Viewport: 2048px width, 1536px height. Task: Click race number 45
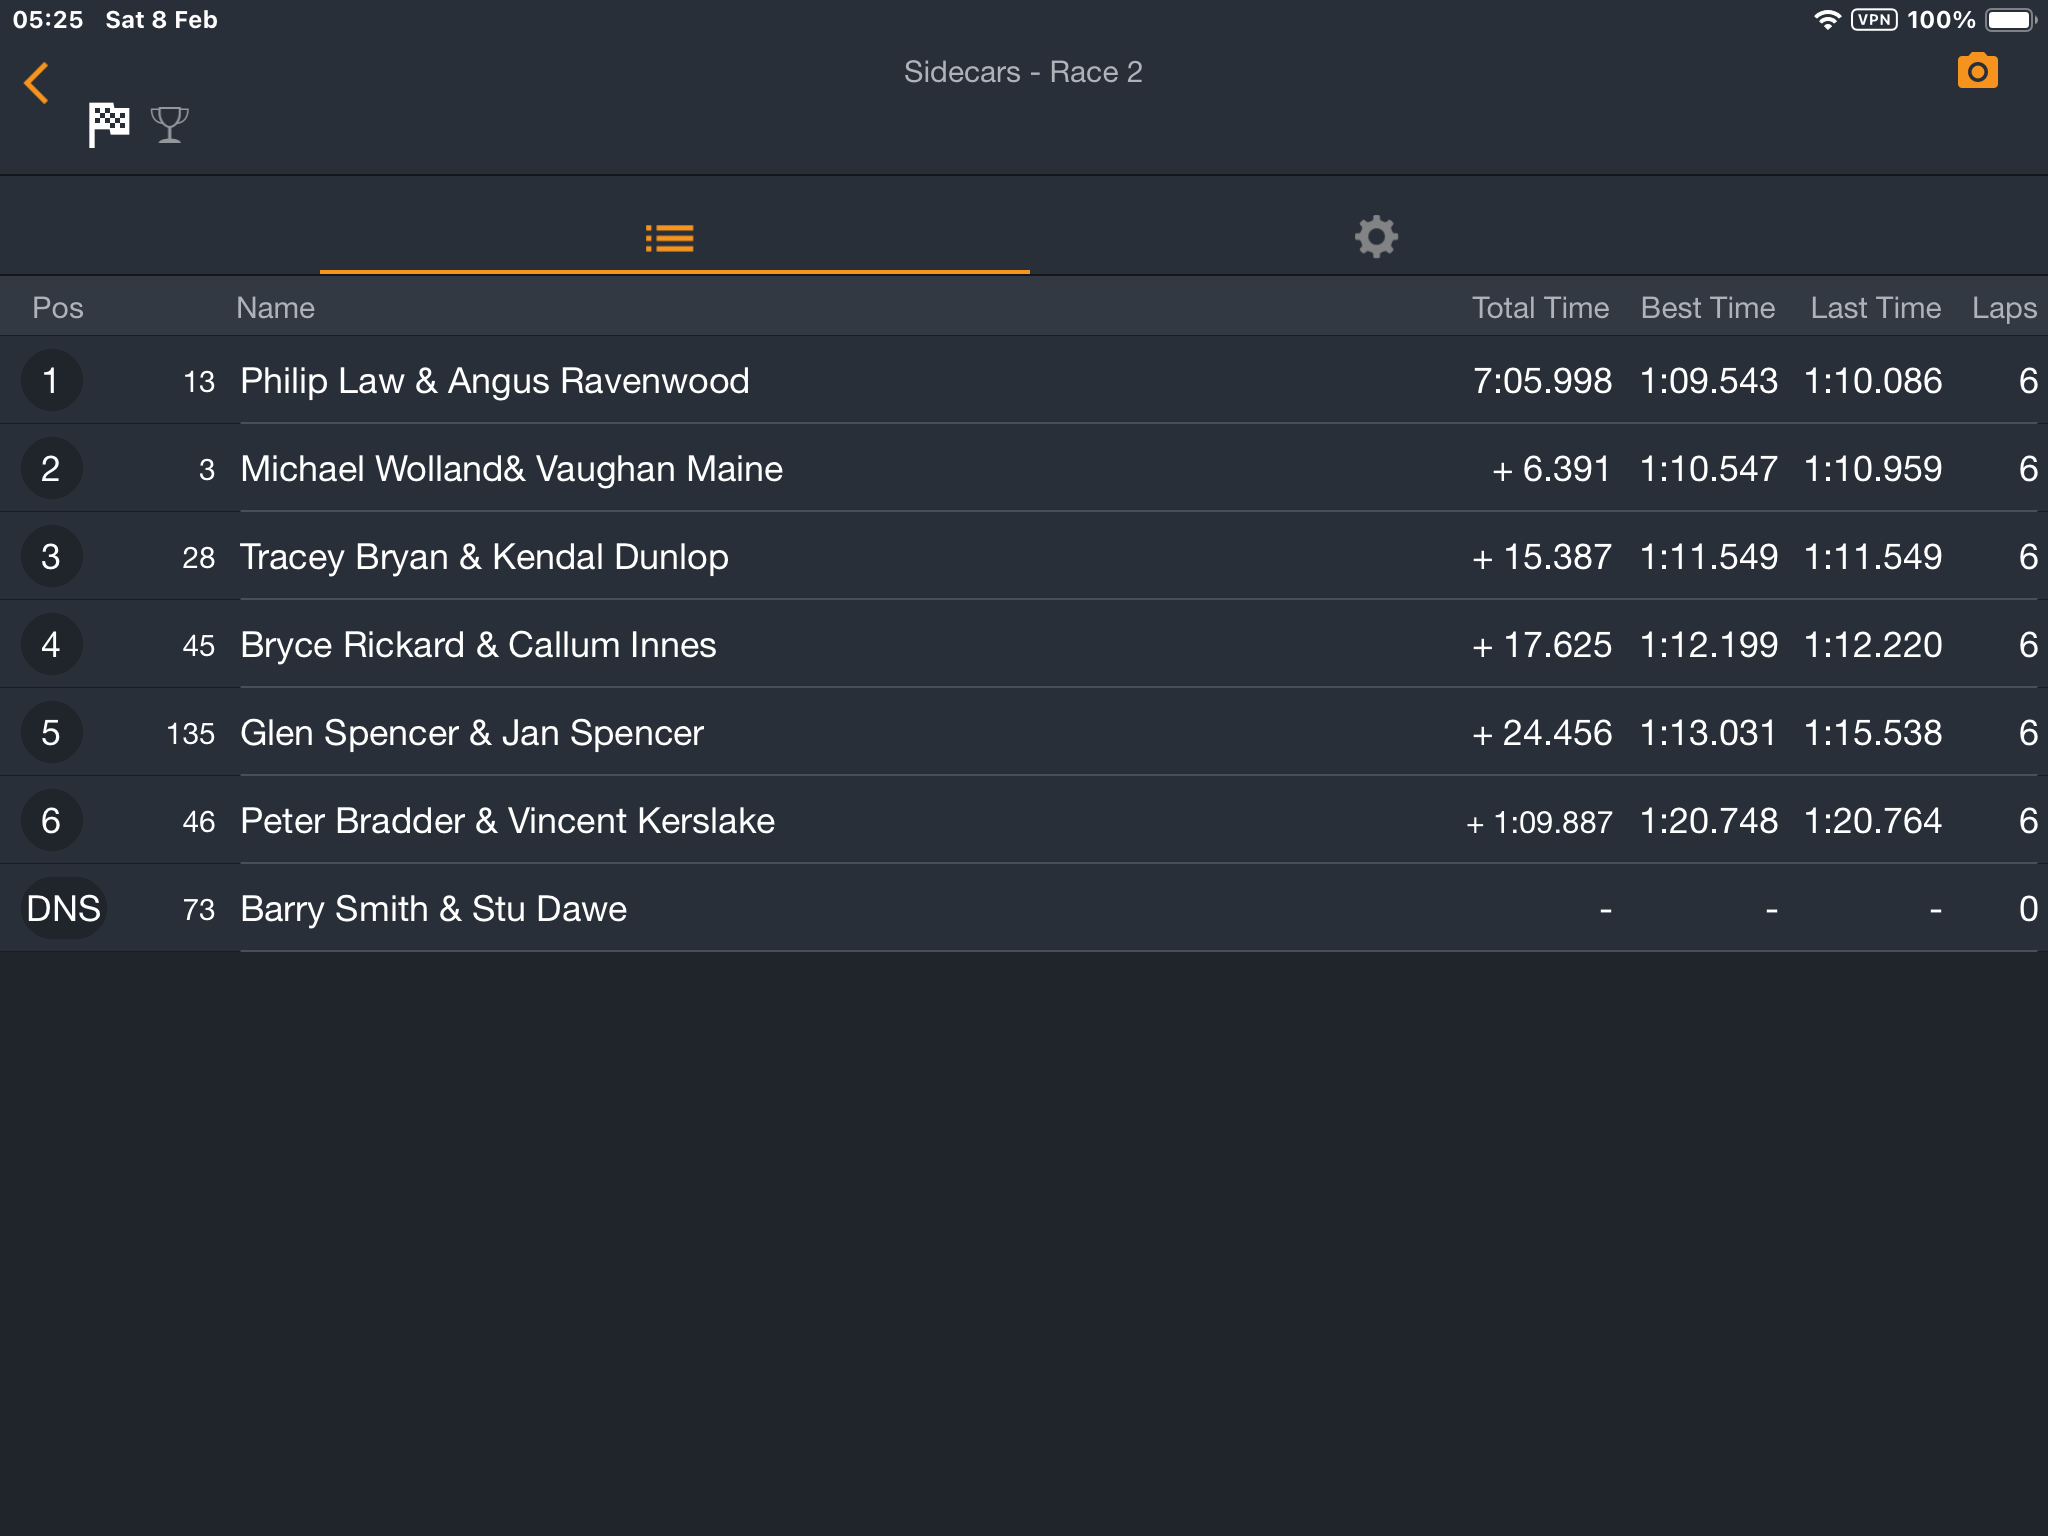tap(199, 646)
